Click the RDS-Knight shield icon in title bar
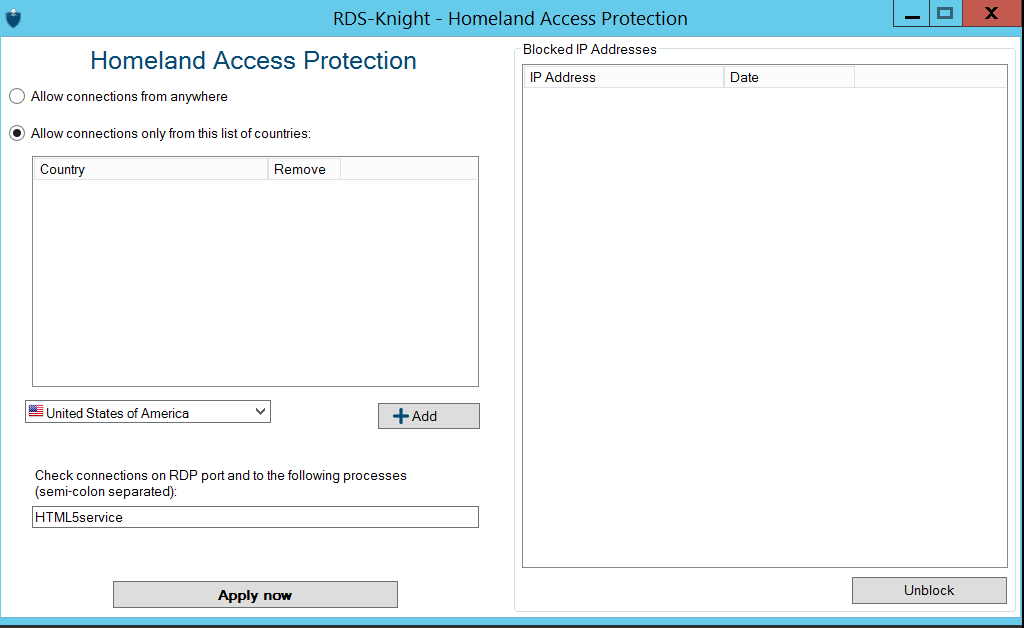Image resolution: width=1024 pixels, height=628 pixels. pos(13,18)
